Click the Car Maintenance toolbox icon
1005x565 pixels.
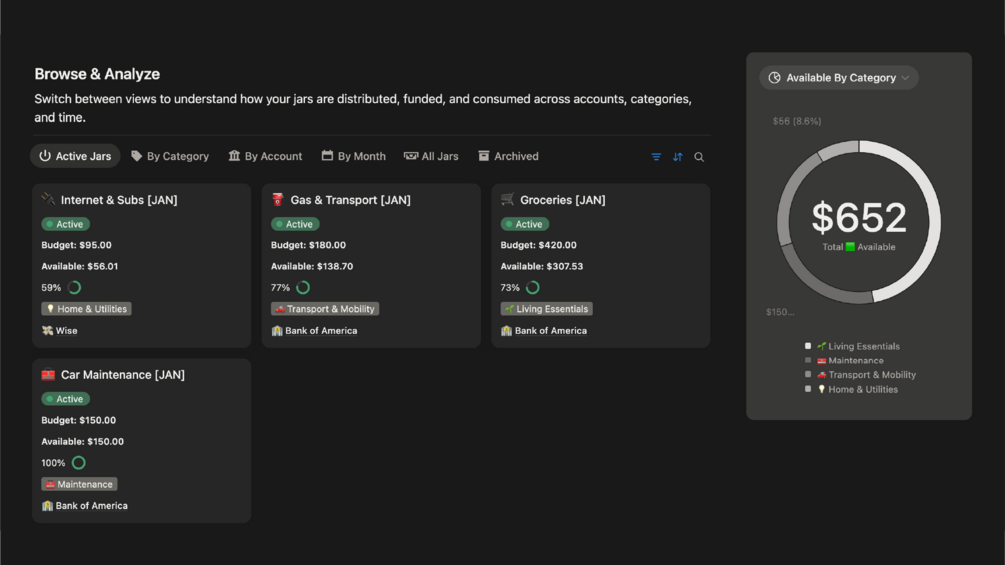pos(48,375)
